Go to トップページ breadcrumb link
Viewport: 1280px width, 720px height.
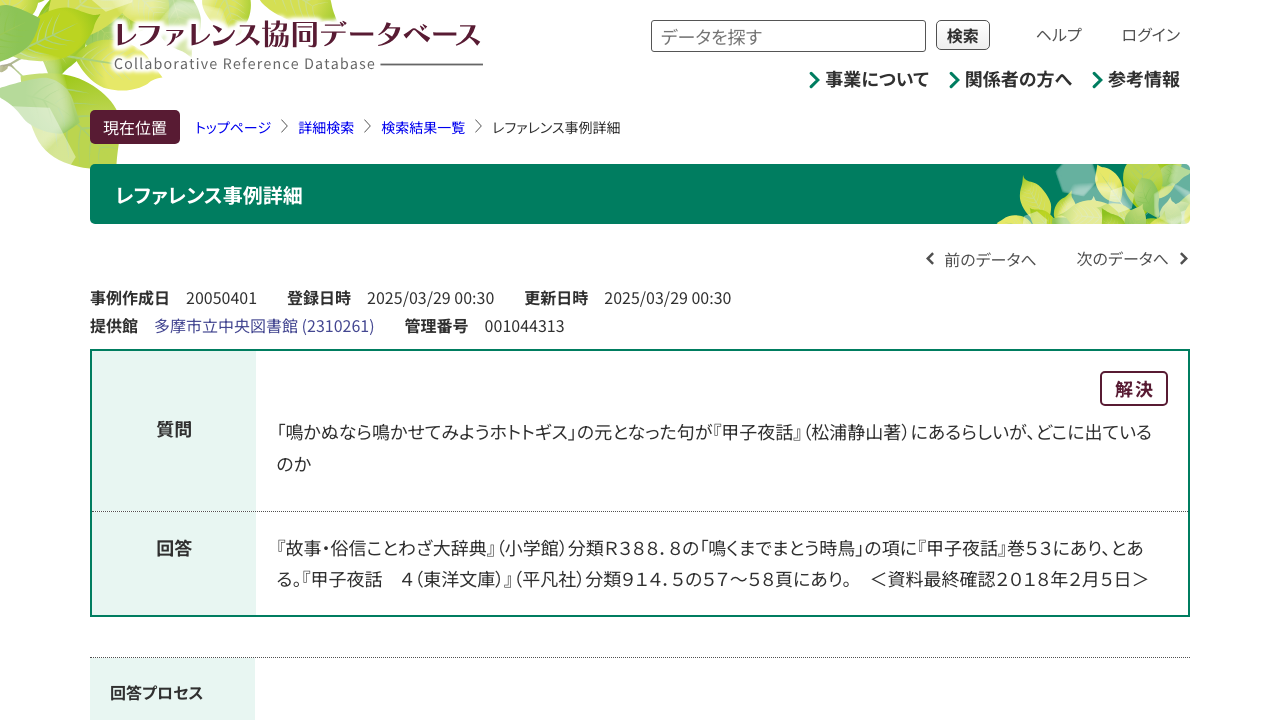232,128
